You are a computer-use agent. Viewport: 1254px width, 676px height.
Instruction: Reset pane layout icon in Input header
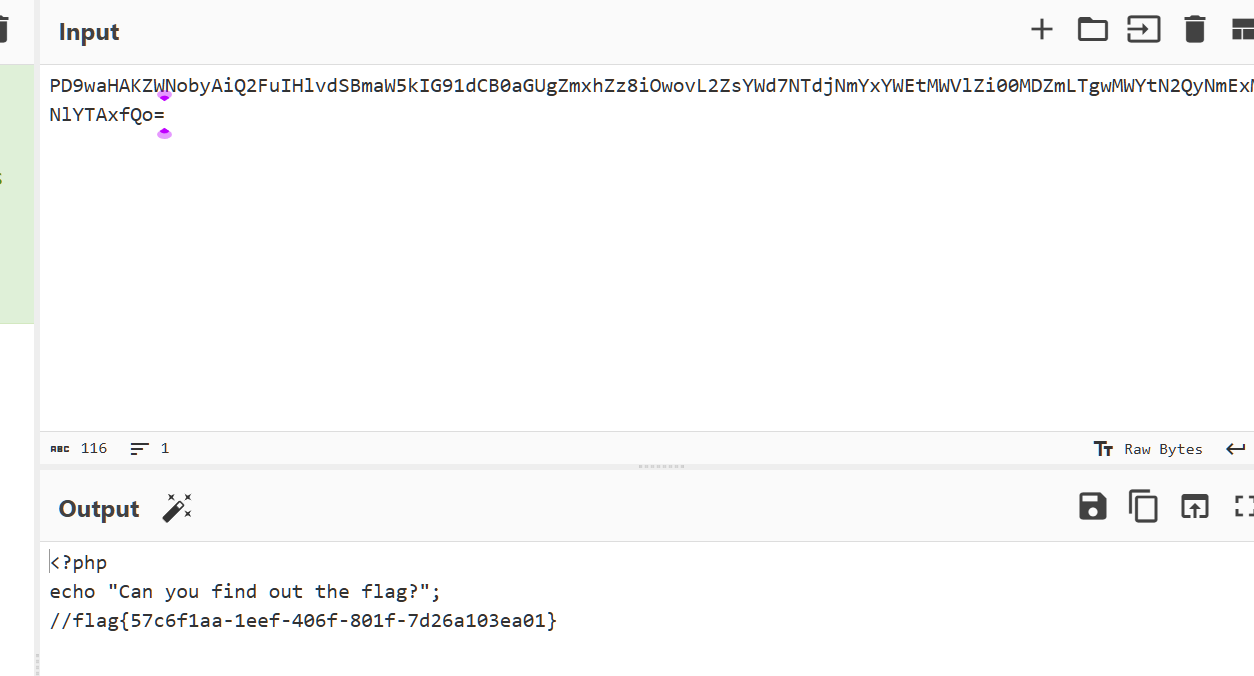coord(1243,30)
